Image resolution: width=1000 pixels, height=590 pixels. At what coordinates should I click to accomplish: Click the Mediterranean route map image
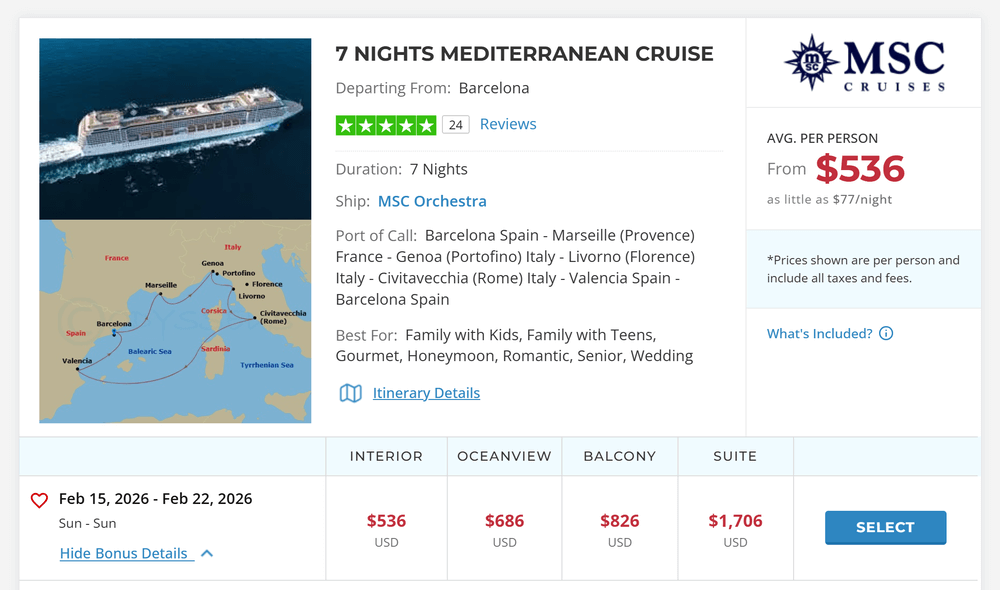pyautogui.click(x=175, y=321)
